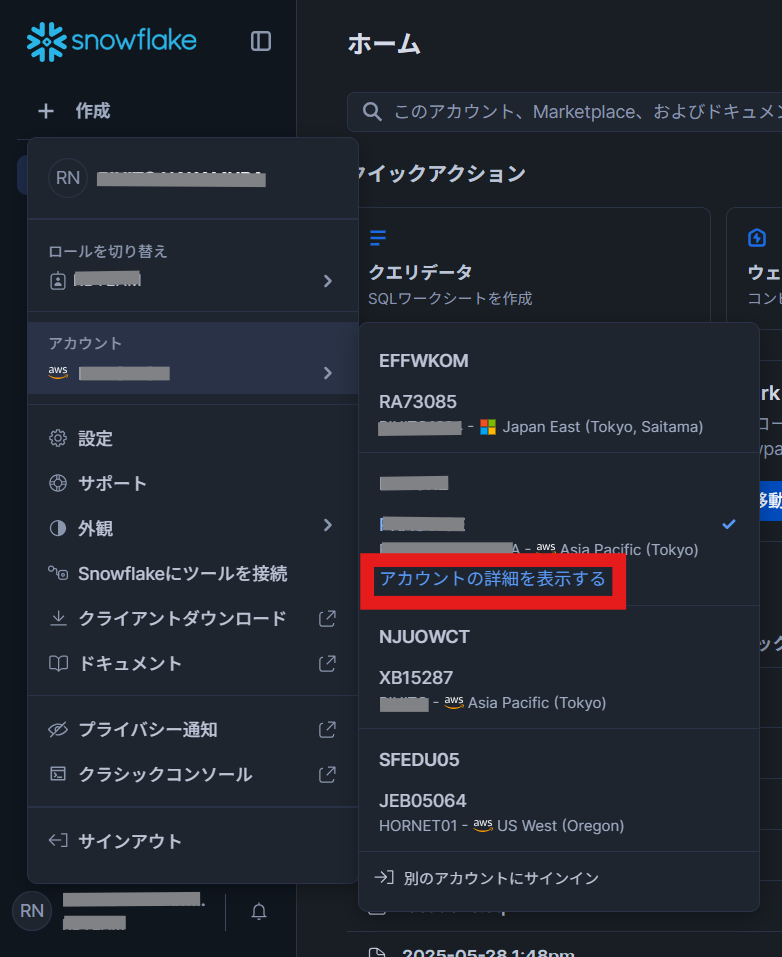
Task: Collapse the sidebar panel icon
Action: pyautogui.click(x=261, y=41)
